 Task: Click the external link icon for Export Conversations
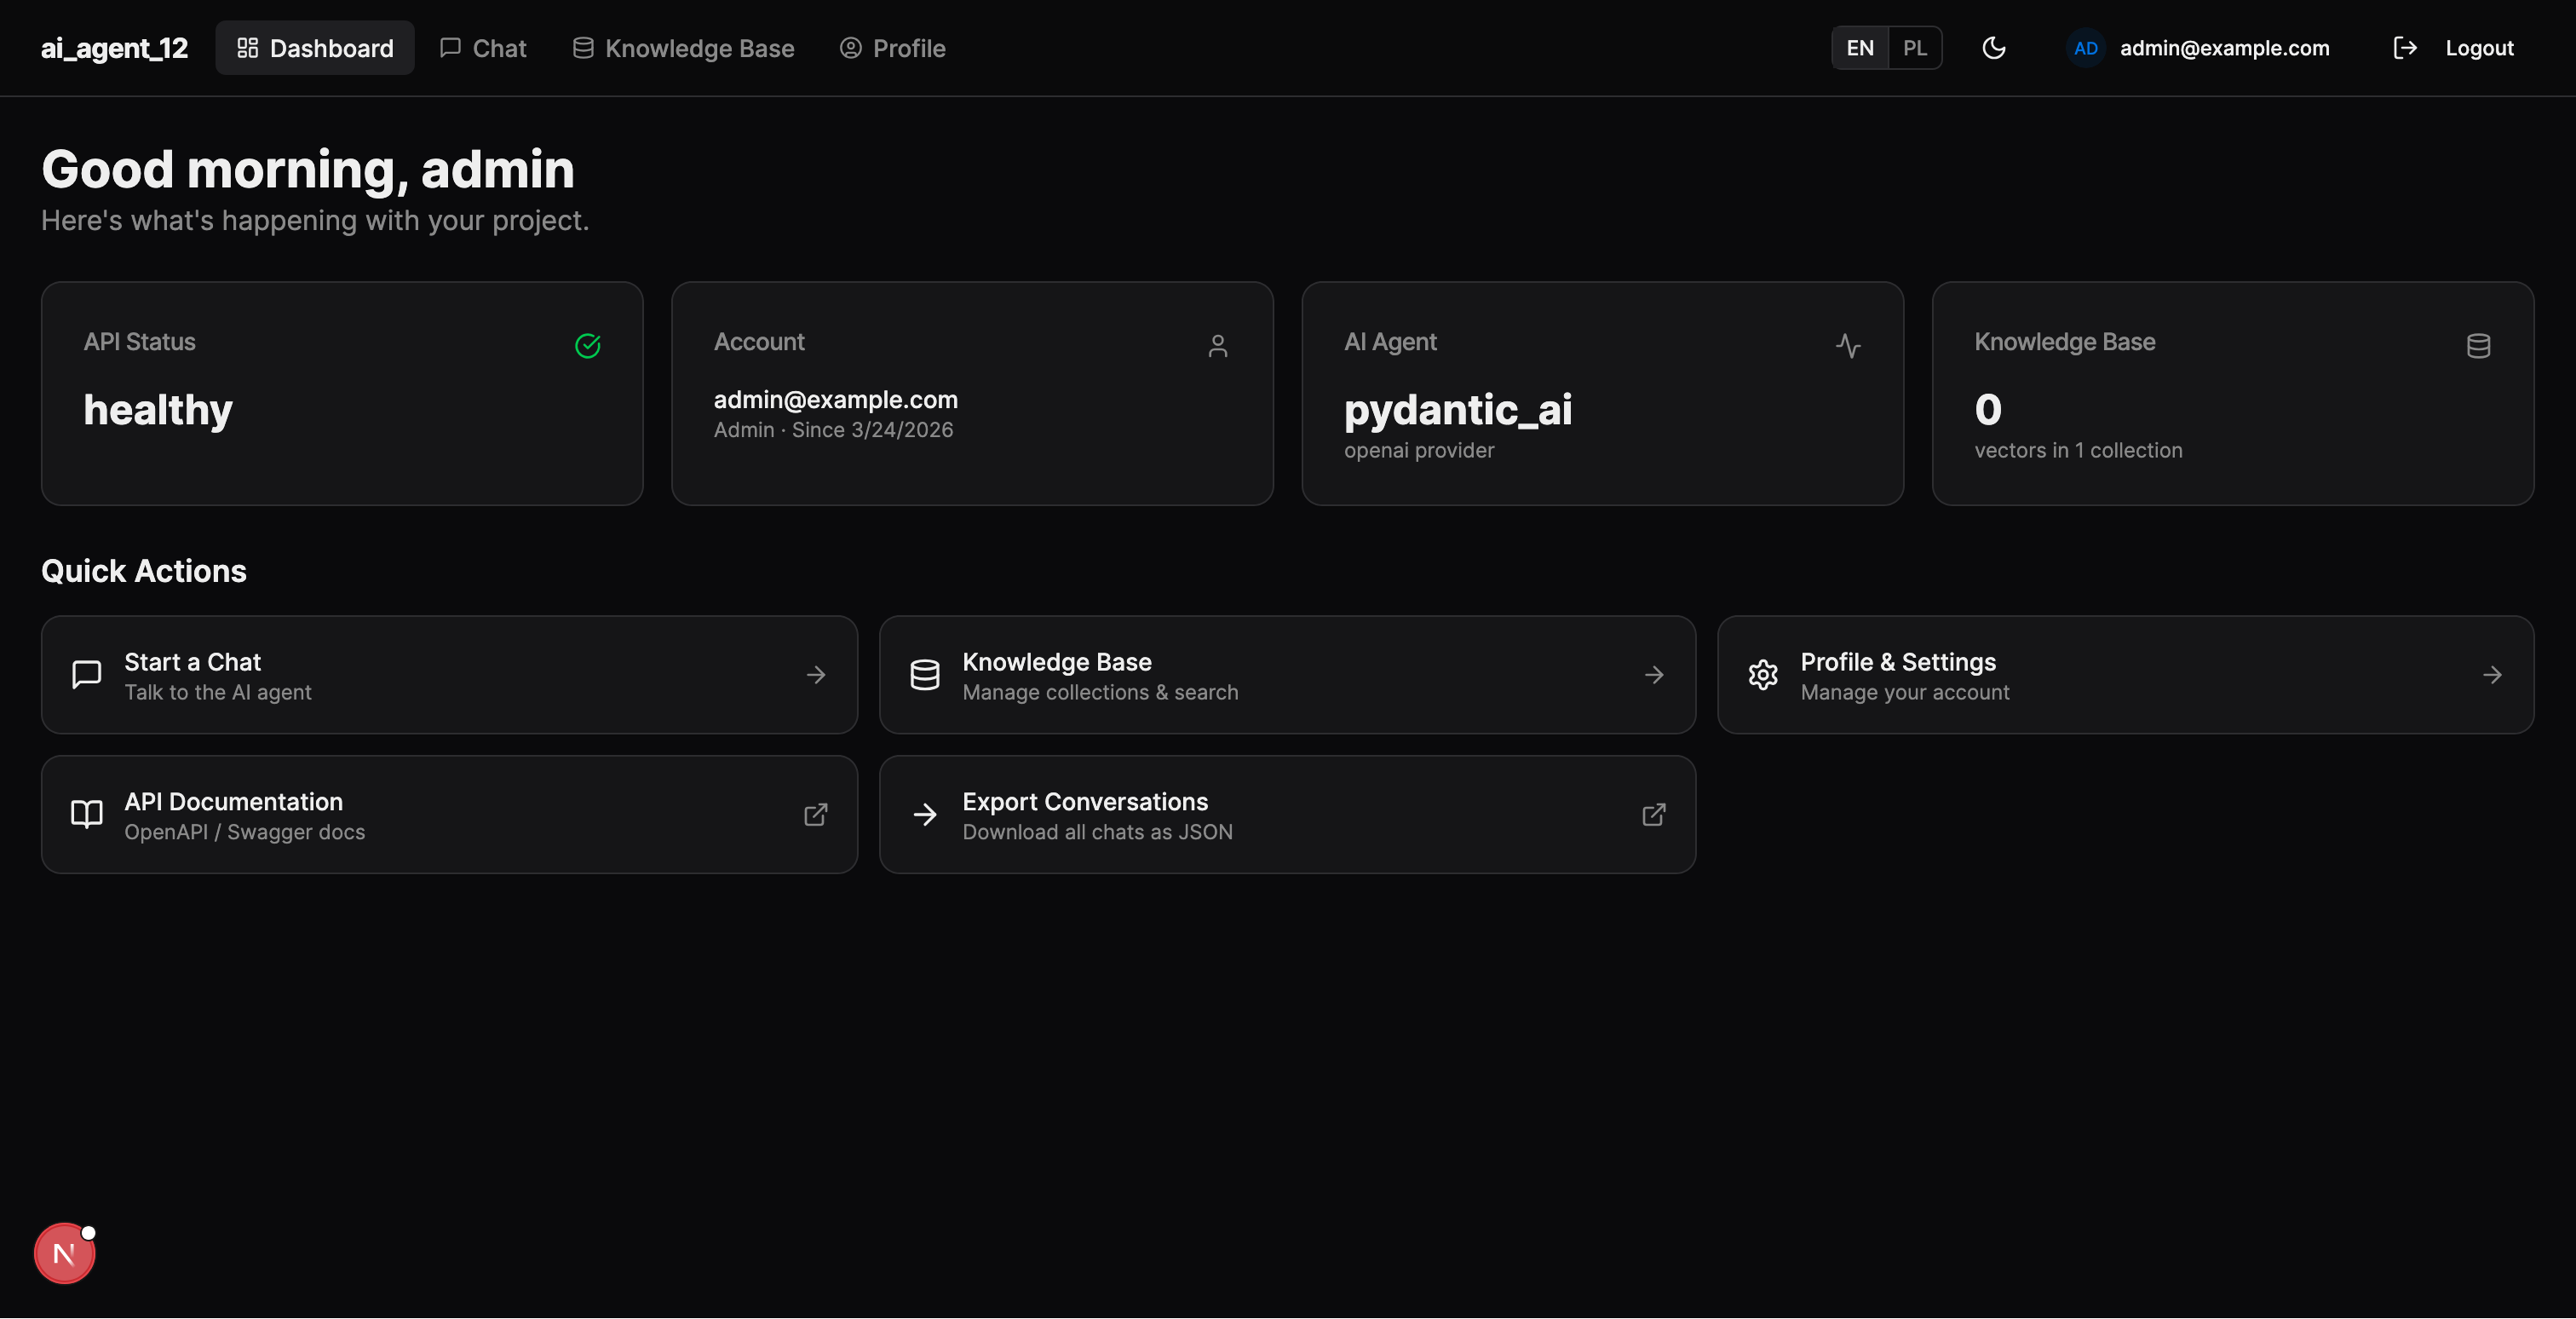tap(1654, 814)
